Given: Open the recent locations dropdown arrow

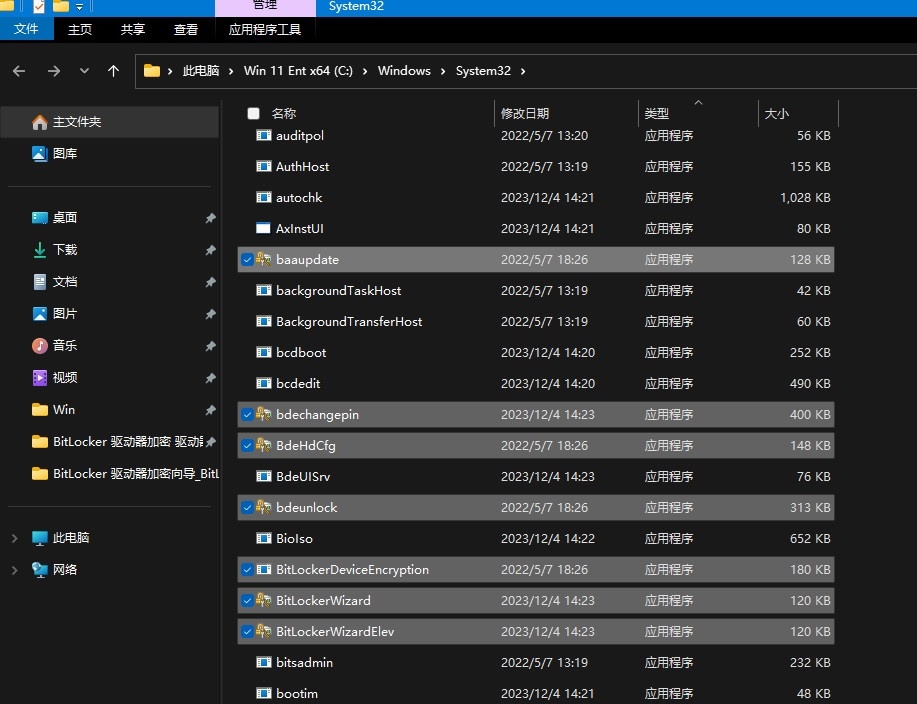Looking at the screenshot, I should pos(84,71).
